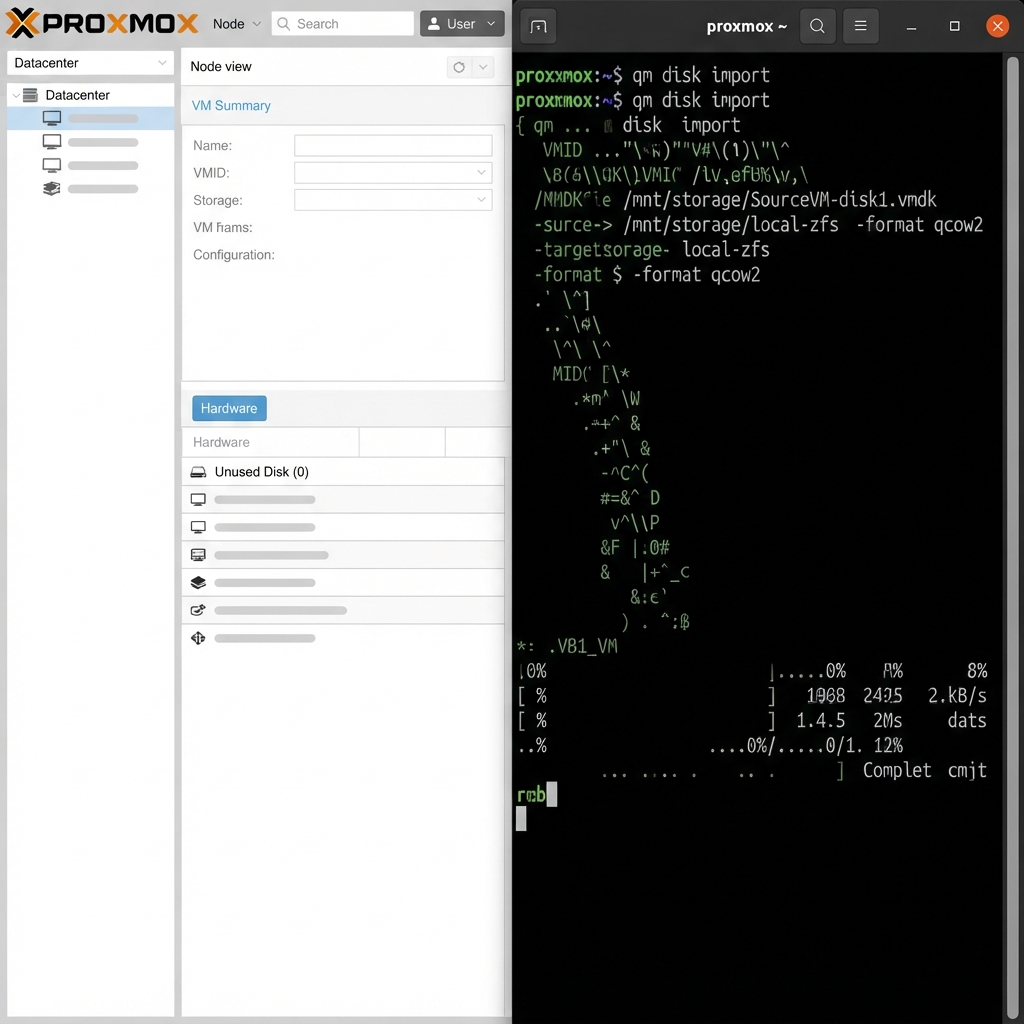This screenshot has width=1024, height=1024.
Task: Click the monitor icon below Unused Disk
Action: pos(198,500)
